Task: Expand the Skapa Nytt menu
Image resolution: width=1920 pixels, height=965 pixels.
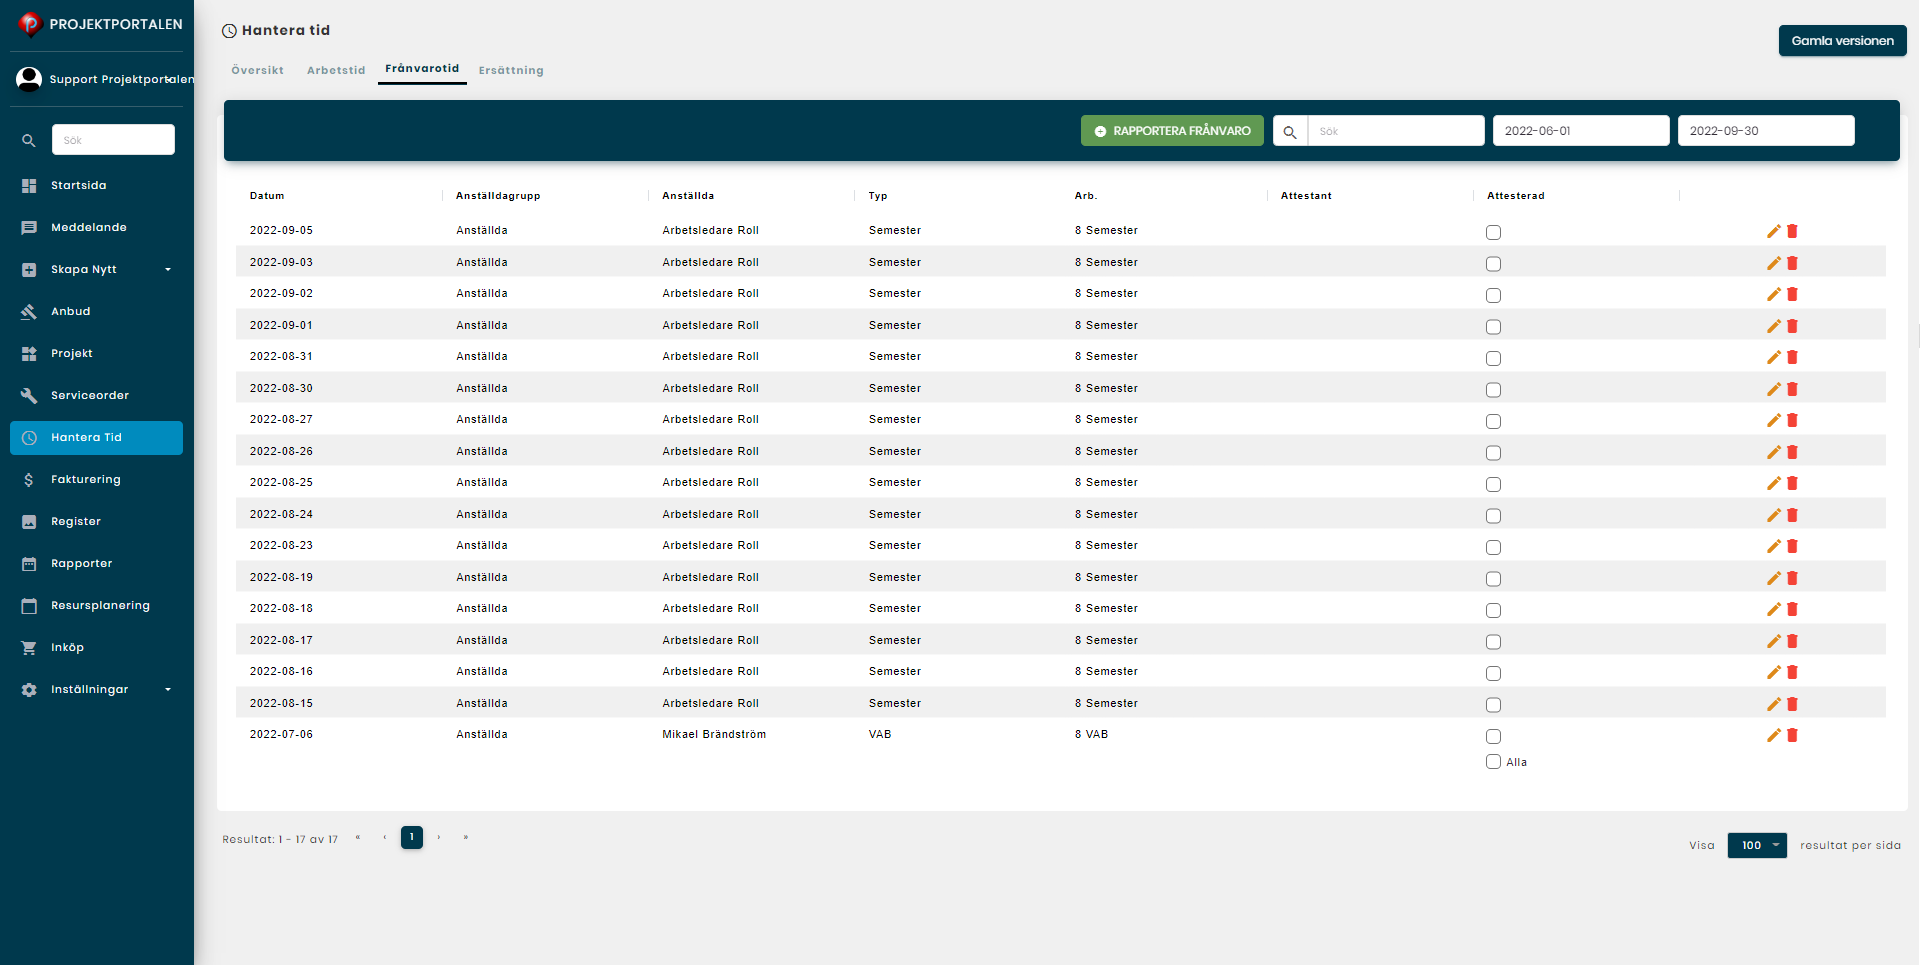Action: click(x=96, y=269)
